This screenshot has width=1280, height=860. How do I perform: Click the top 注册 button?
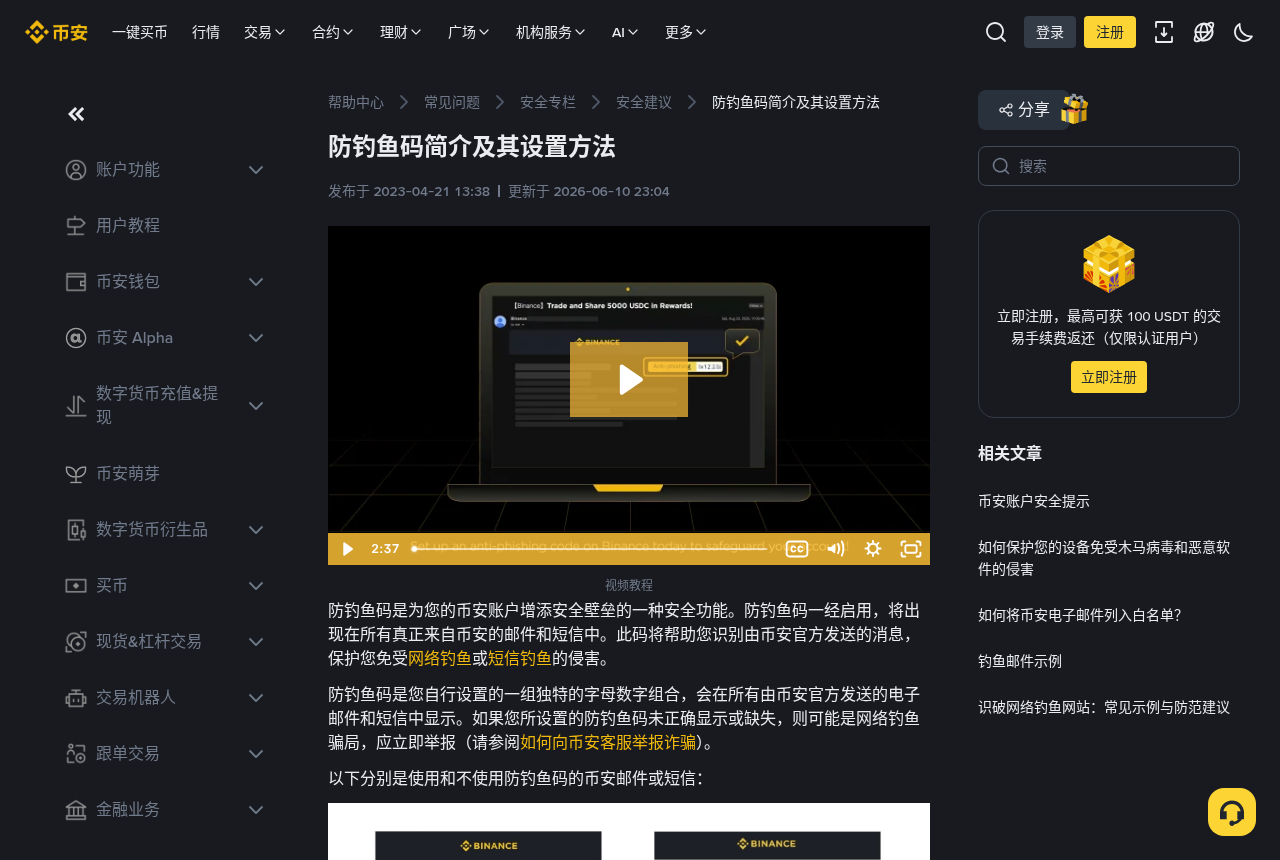coord(1110,32)
